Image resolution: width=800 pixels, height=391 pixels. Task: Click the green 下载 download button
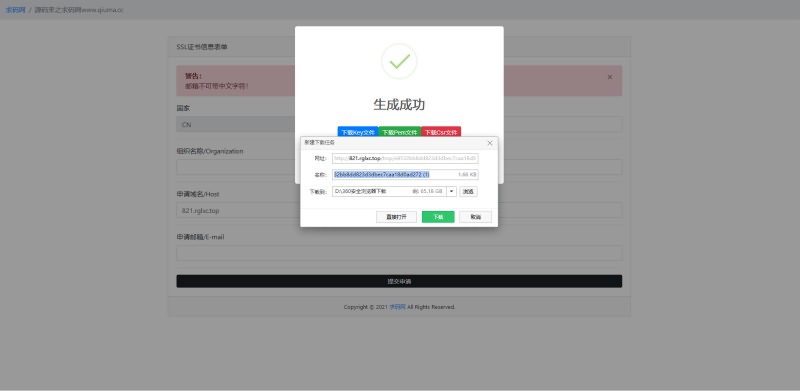click(x=438, y=217)
